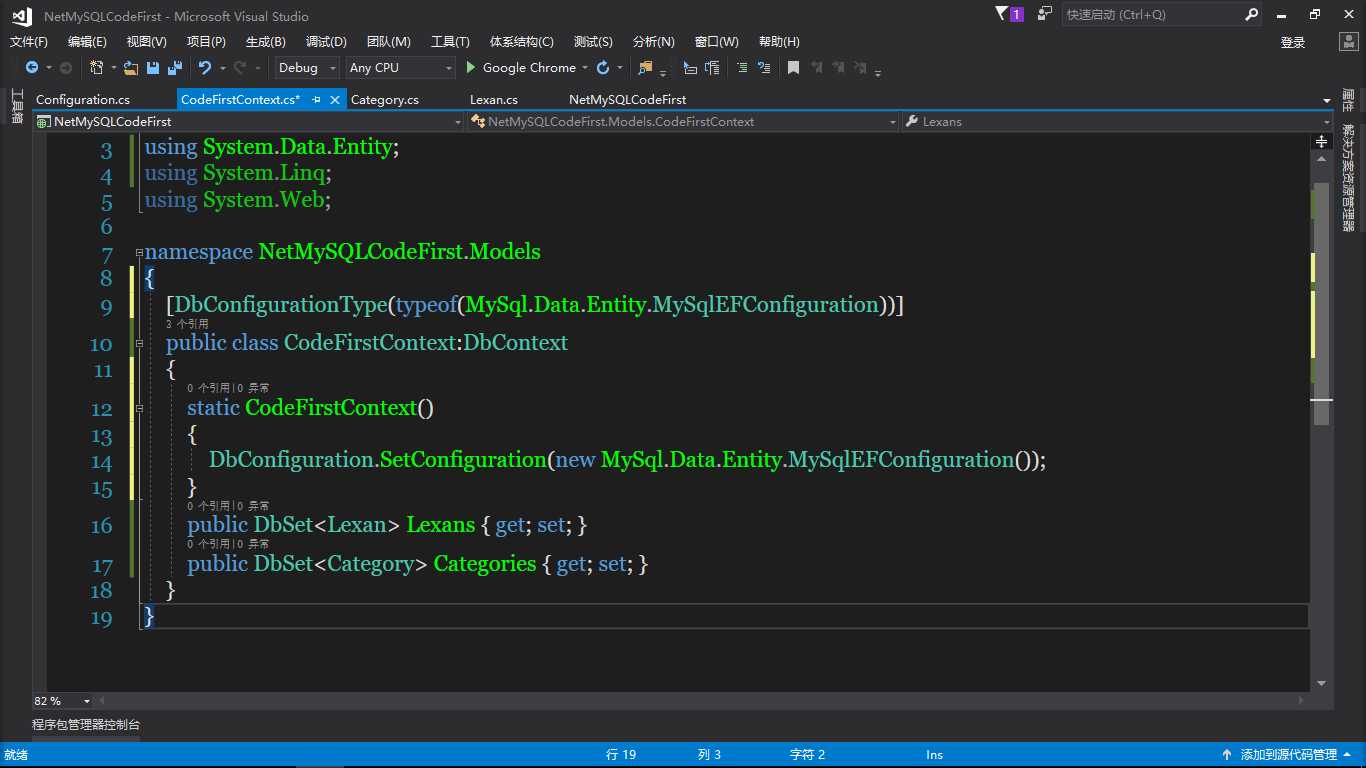Image resolution: width=1366 pixels, height=768 pixels.
Task: Click the Quick Launch magnifier icon
Action: tap(1252, 15)
